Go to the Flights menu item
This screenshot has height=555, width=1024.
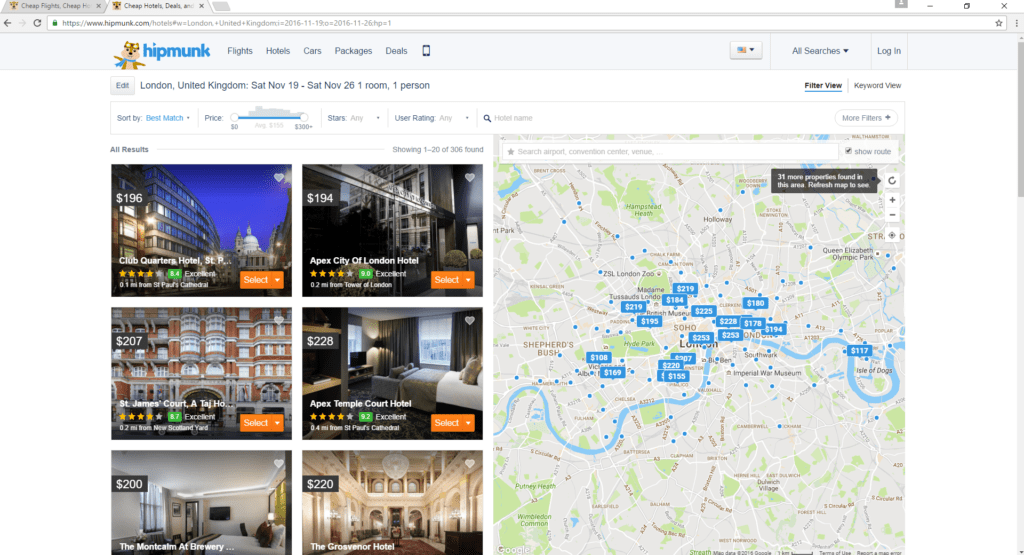click(240, 51)
